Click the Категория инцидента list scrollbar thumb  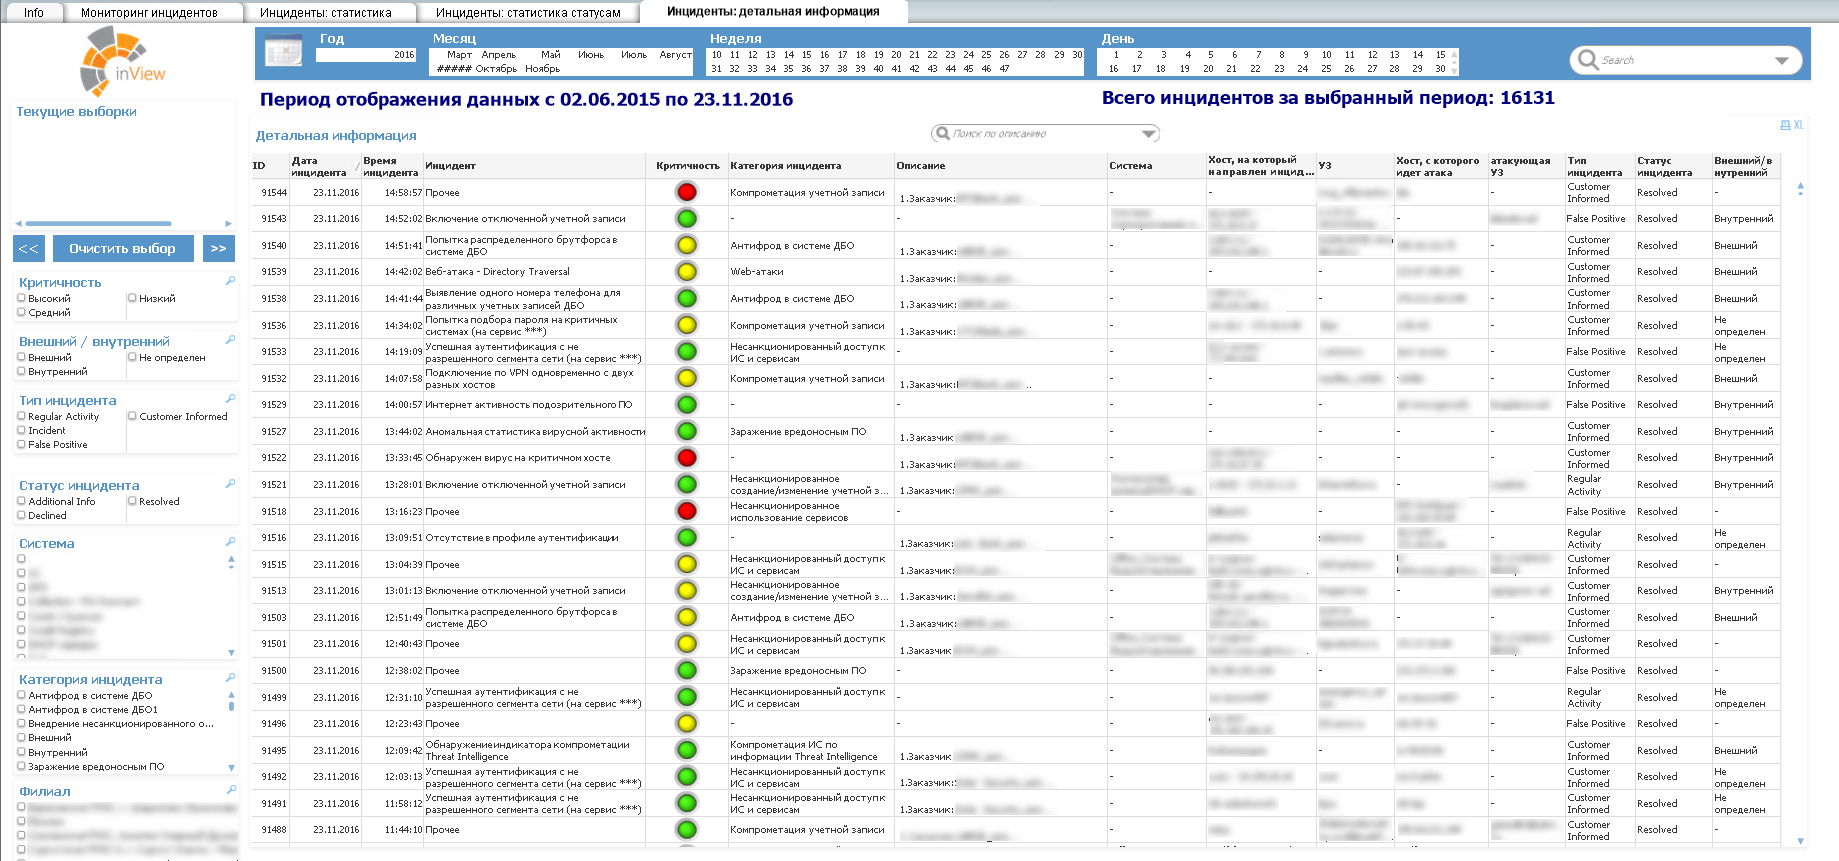tap(231, 706)
